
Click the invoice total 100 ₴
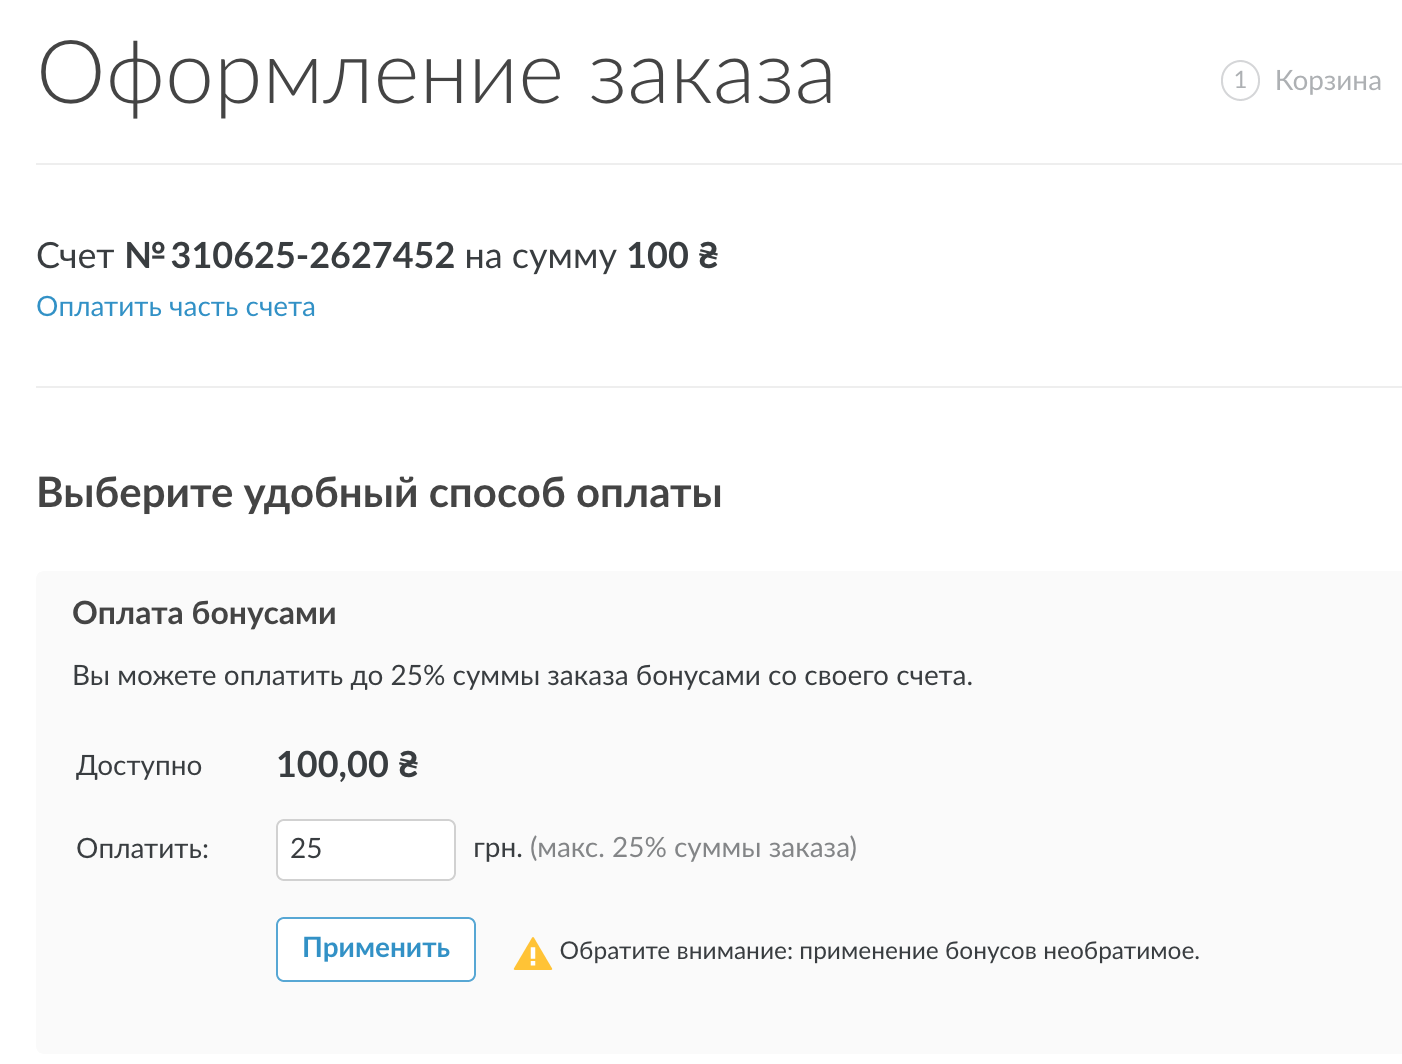(672, 256)
